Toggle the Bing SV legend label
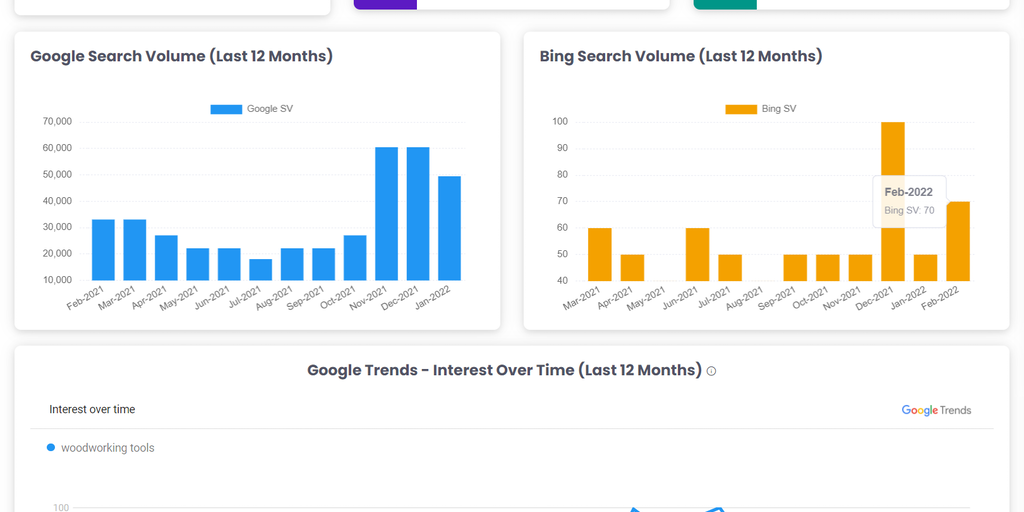Viewport: 1024px width, 512px height. pos(779,109)
